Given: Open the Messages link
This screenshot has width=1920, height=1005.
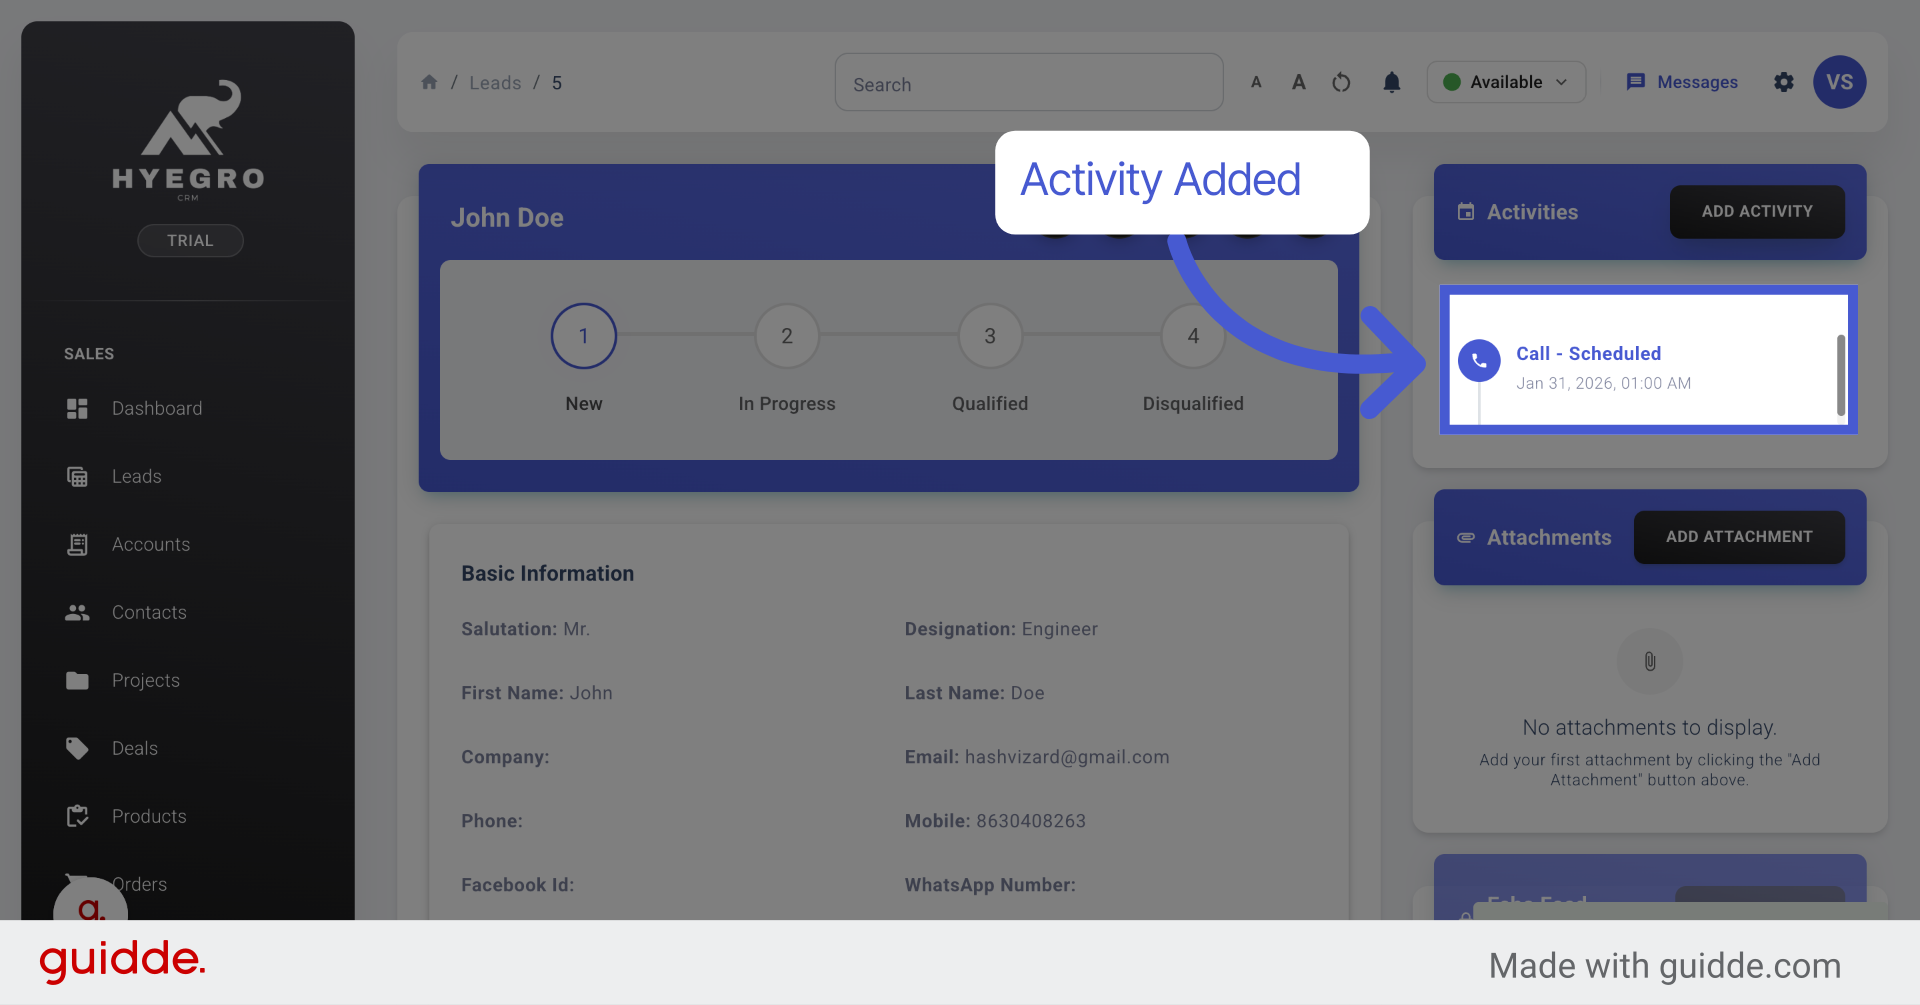Looking at the screenshot, I should 1682,82.
